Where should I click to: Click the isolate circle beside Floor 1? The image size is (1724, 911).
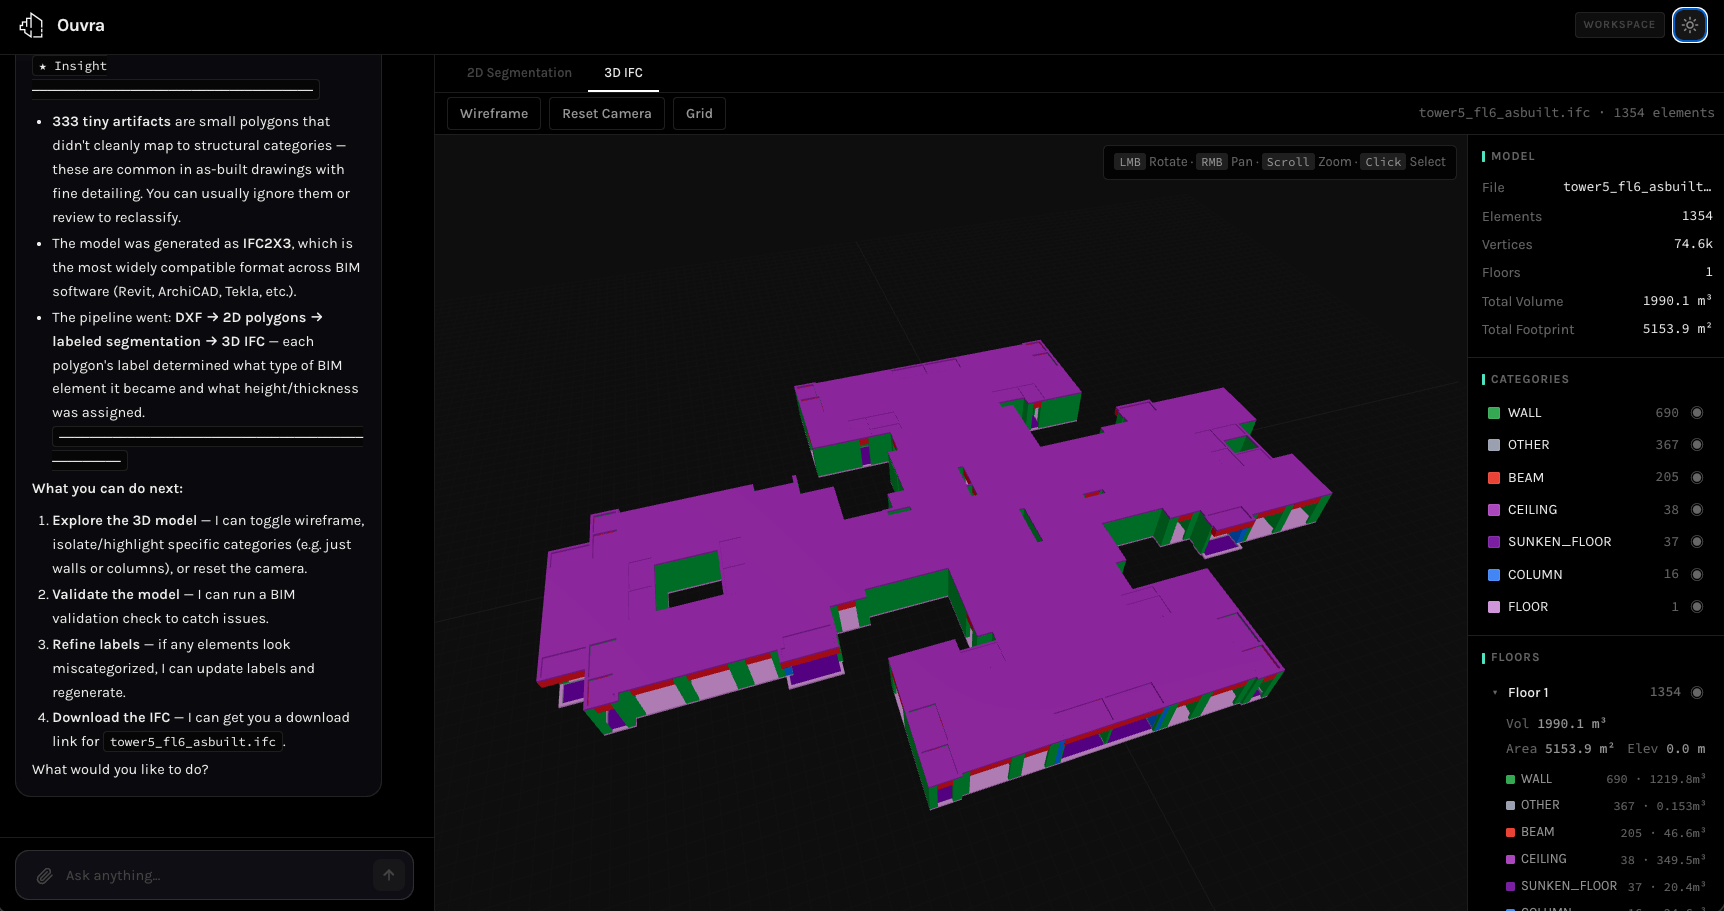click(x=1697, y=691)
